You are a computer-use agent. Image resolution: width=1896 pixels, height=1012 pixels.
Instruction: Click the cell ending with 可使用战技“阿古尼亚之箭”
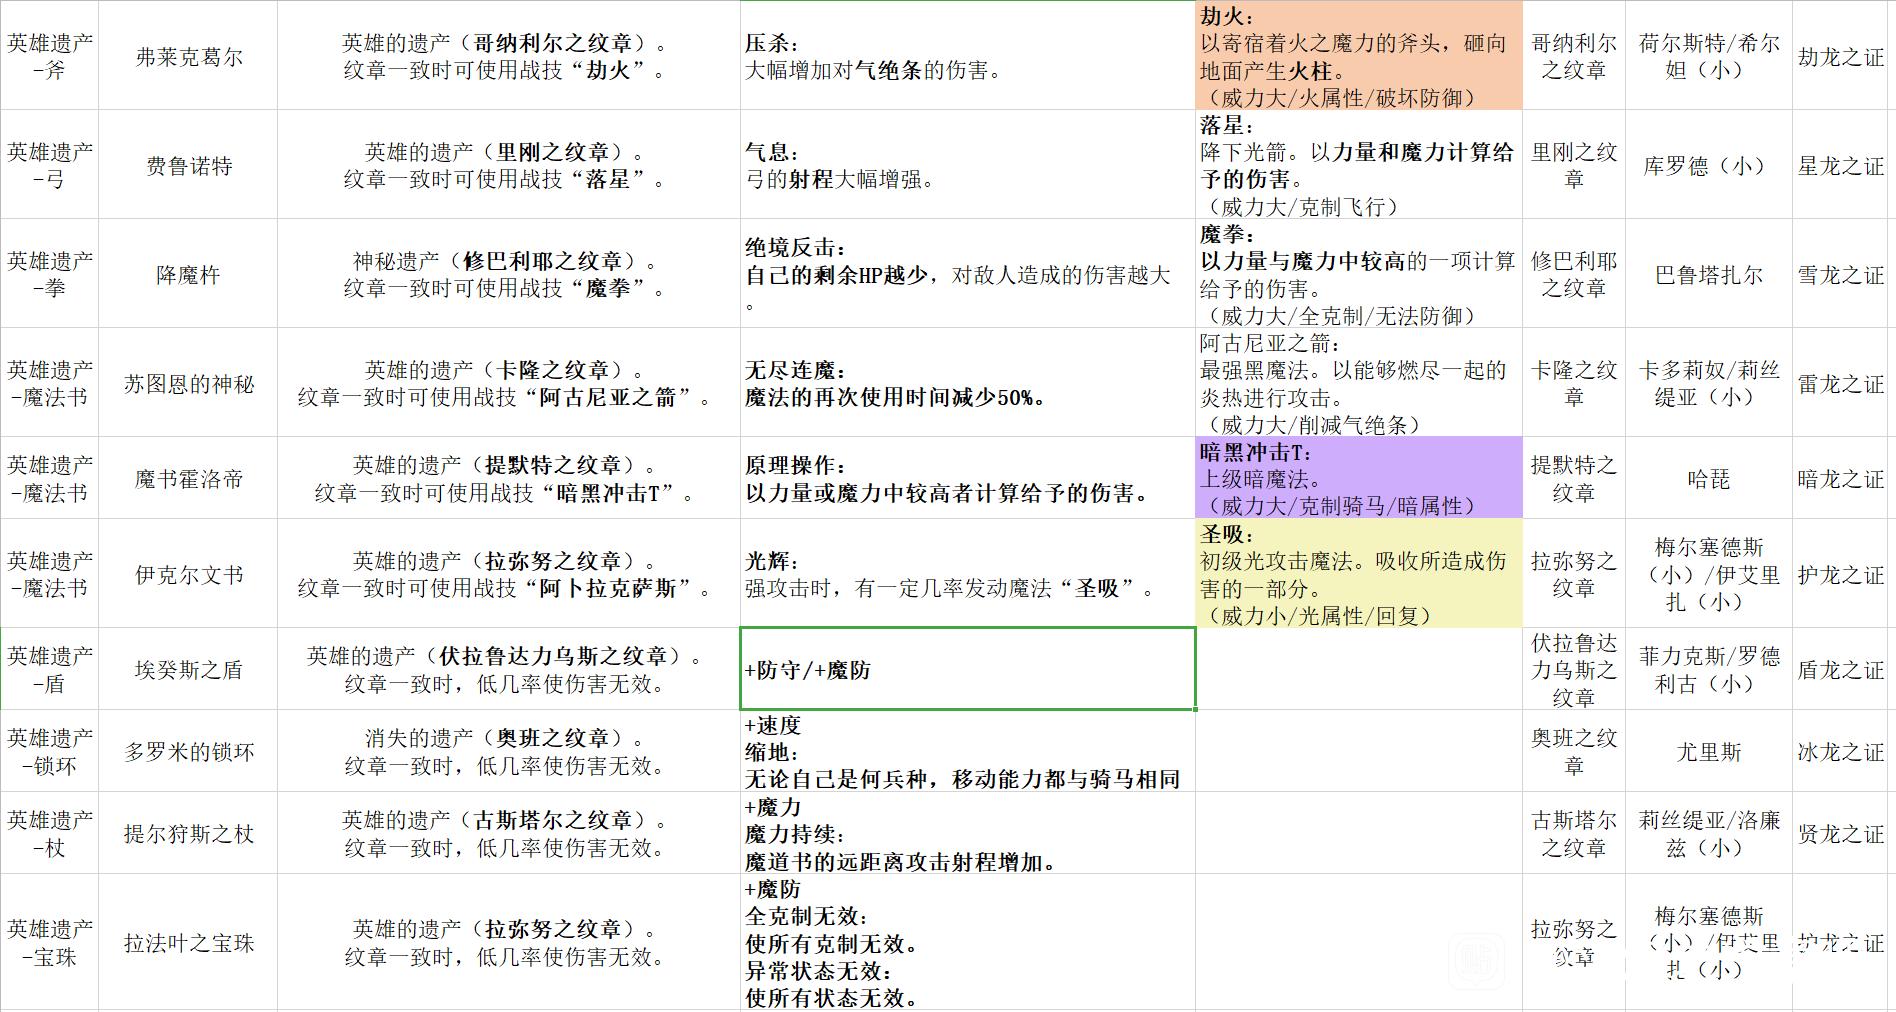(508, 383)
